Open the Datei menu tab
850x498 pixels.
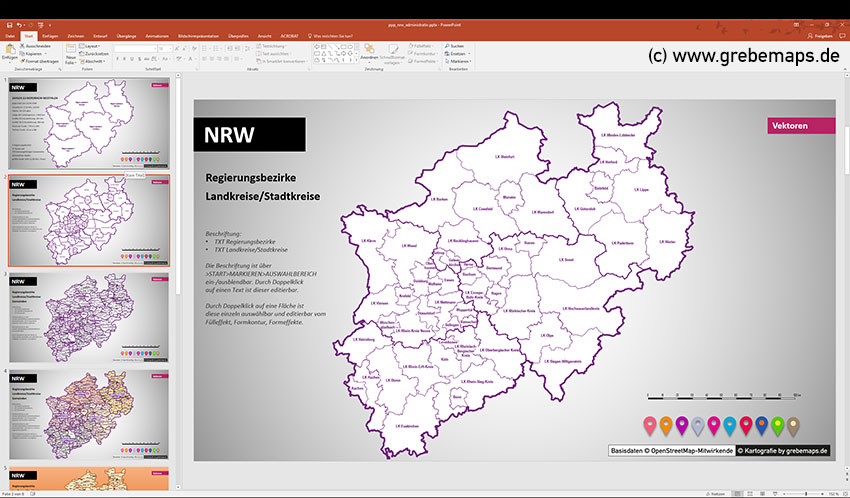pyautogui.click(x=10, y=35)
